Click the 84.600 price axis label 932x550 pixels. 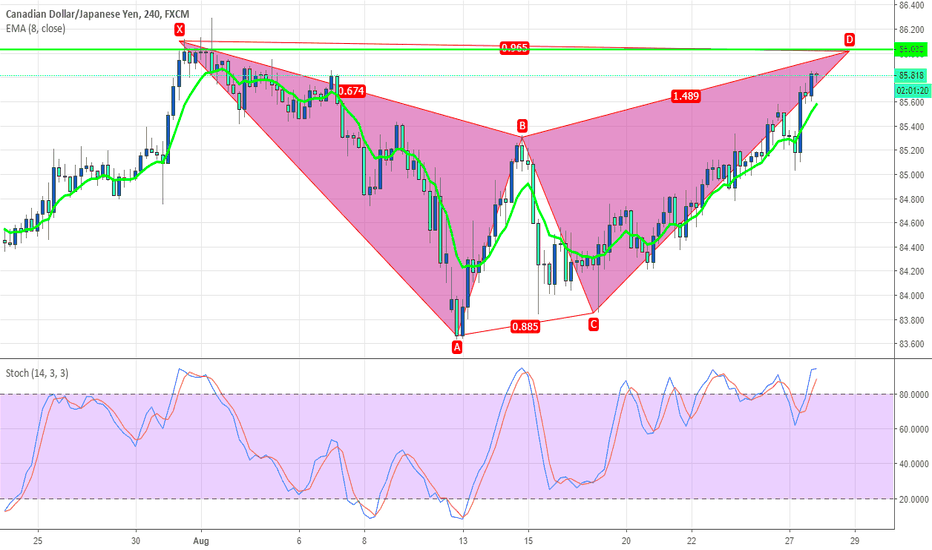pos(911,223)
